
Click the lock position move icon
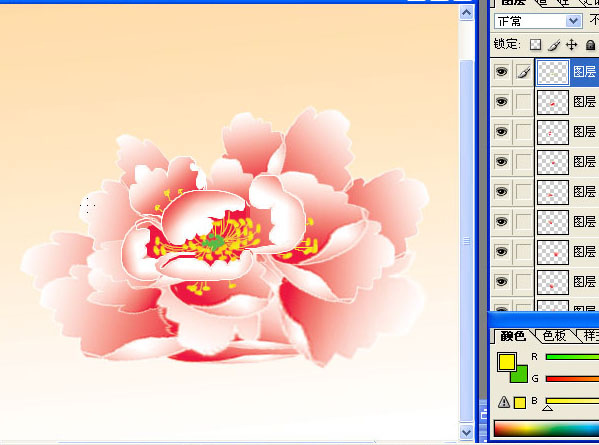(571, 45)
